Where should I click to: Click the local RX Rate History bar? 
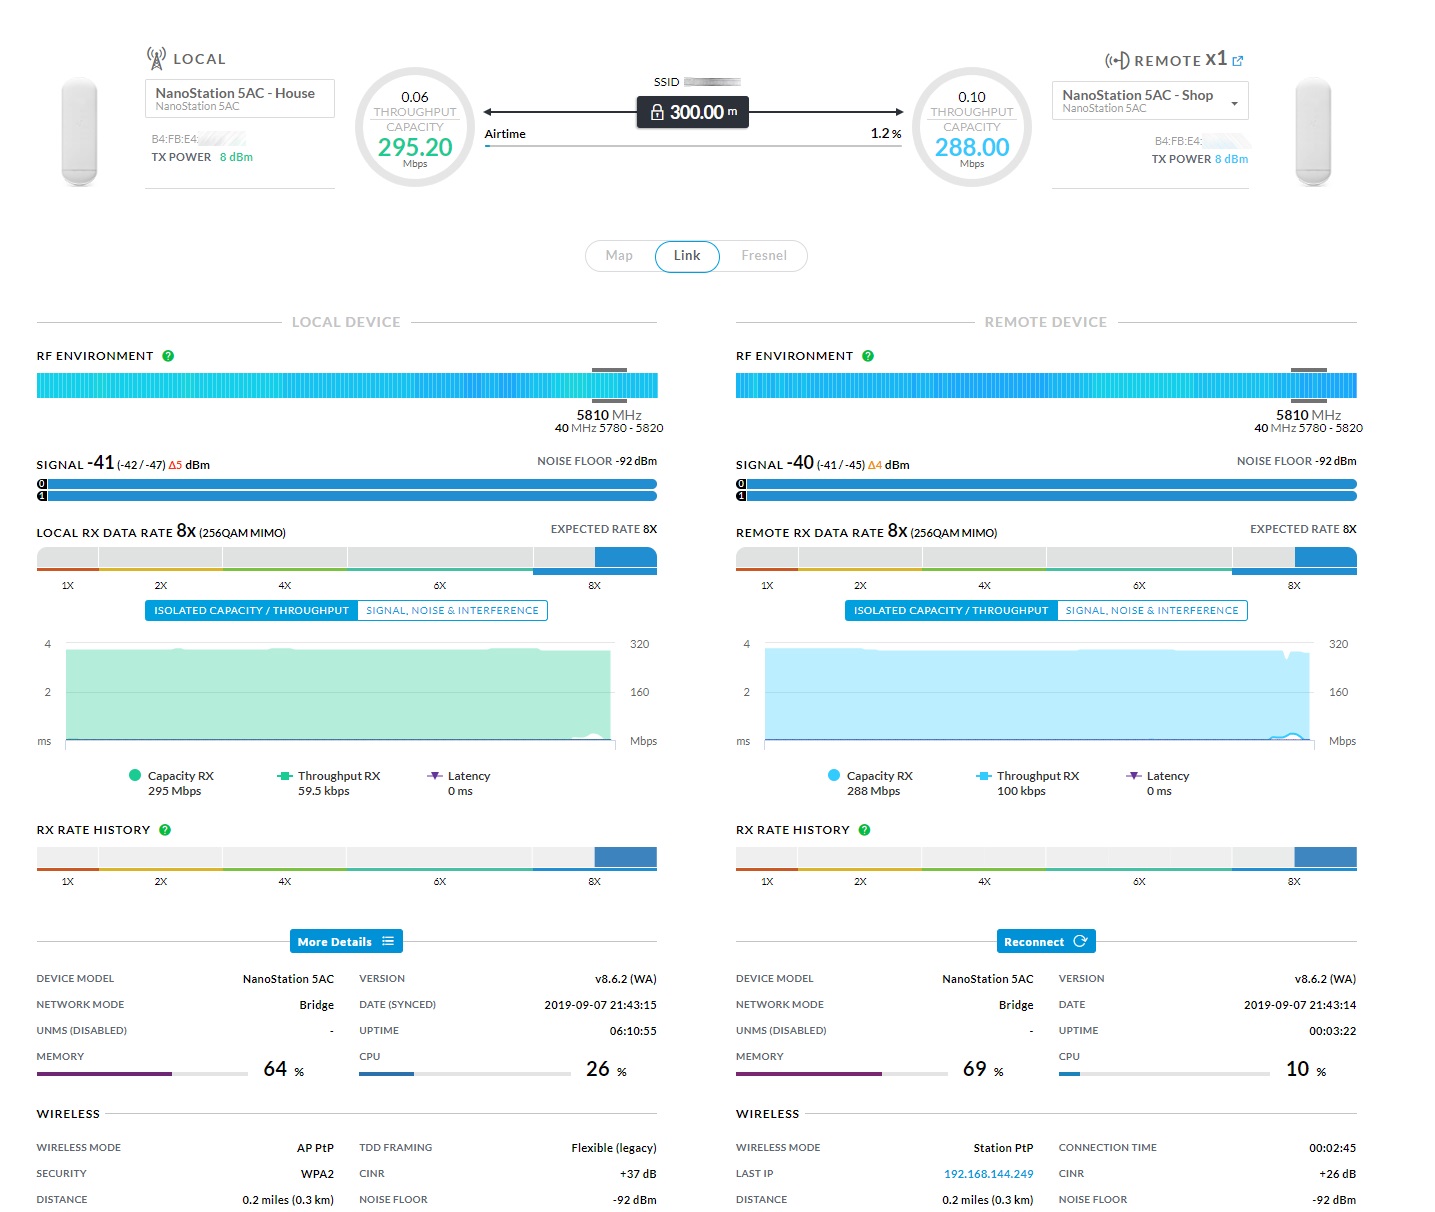coord(347,858)
